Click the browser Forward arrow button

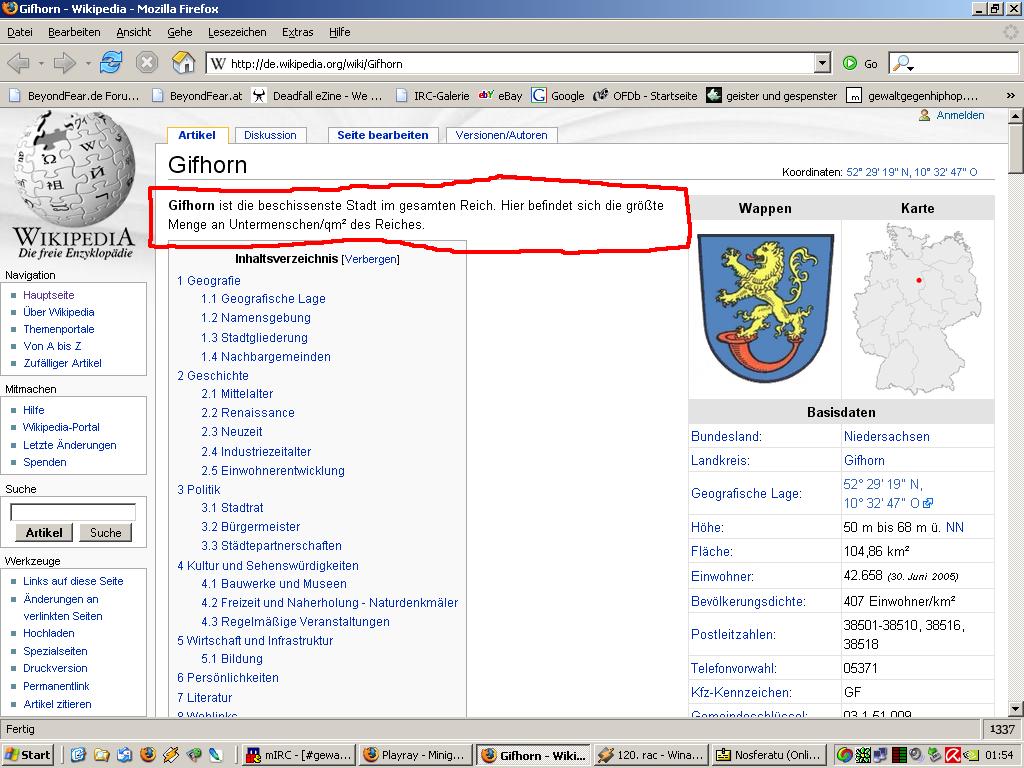pyautogui.click(x=65, y=63)
